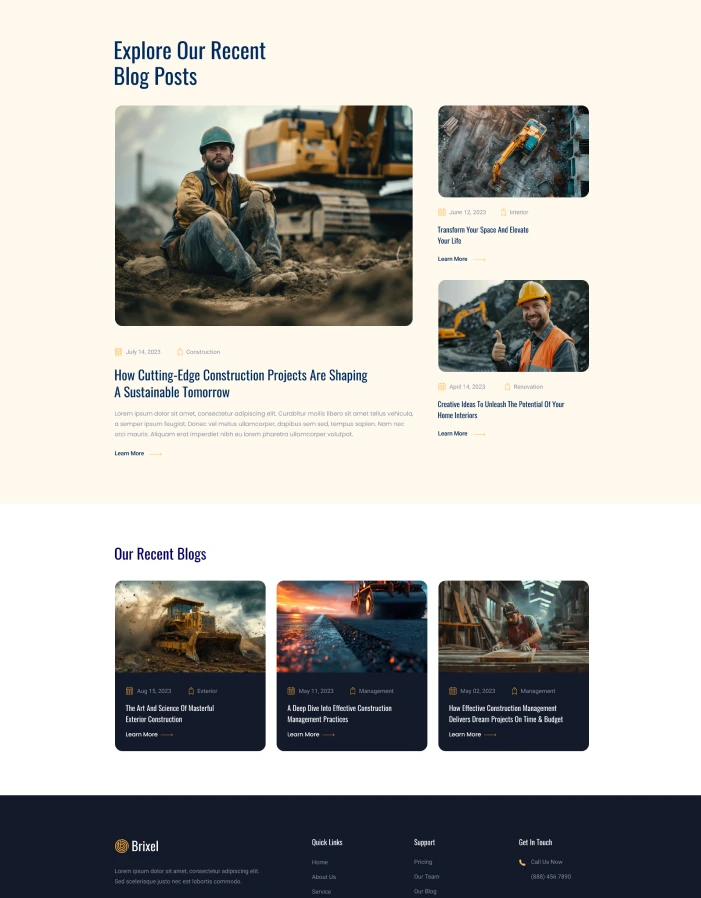Select the Construction category label

click(203, 352)
